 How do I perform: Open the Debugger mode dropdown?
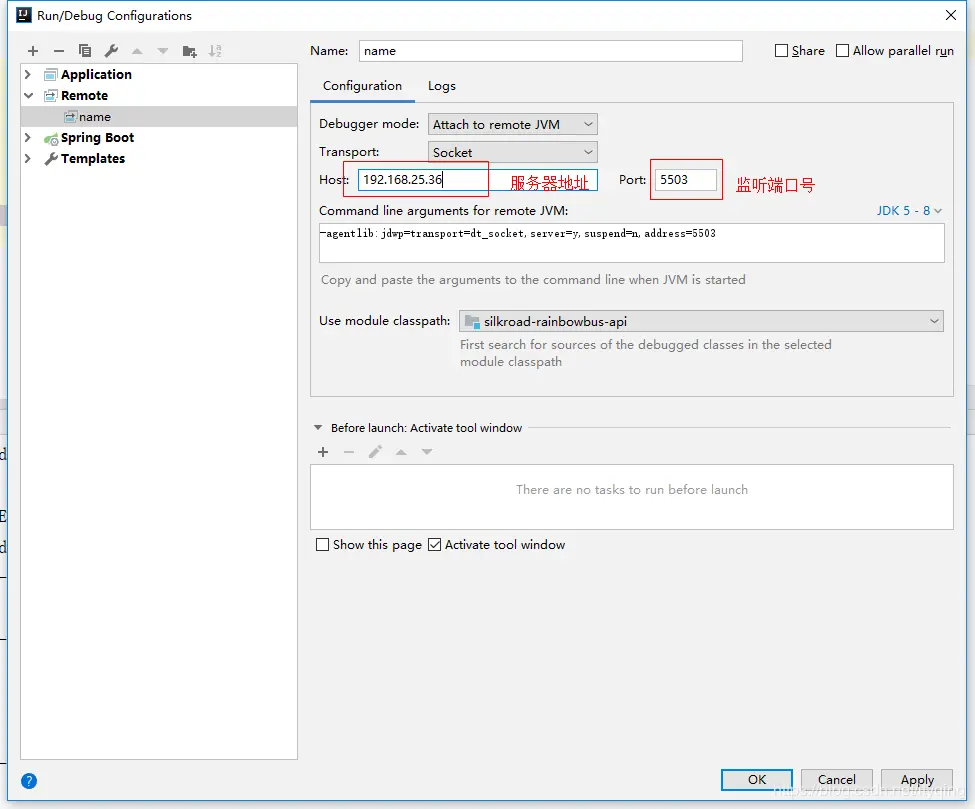pos(512,124)
